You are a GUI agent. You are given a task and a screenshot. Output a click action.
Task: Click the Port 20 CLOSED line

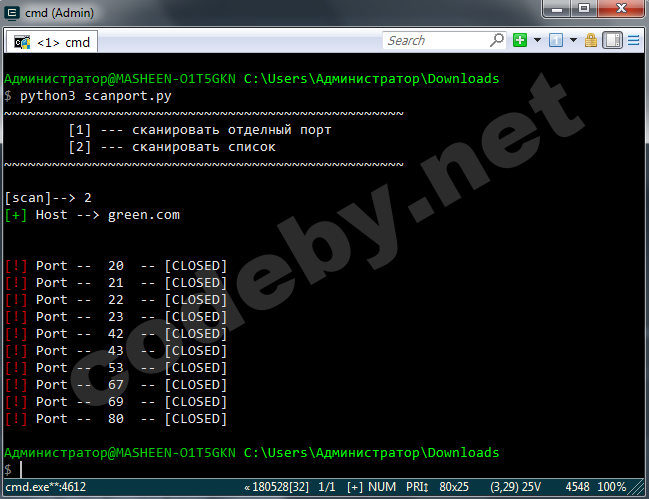click(x=116, y=266)
